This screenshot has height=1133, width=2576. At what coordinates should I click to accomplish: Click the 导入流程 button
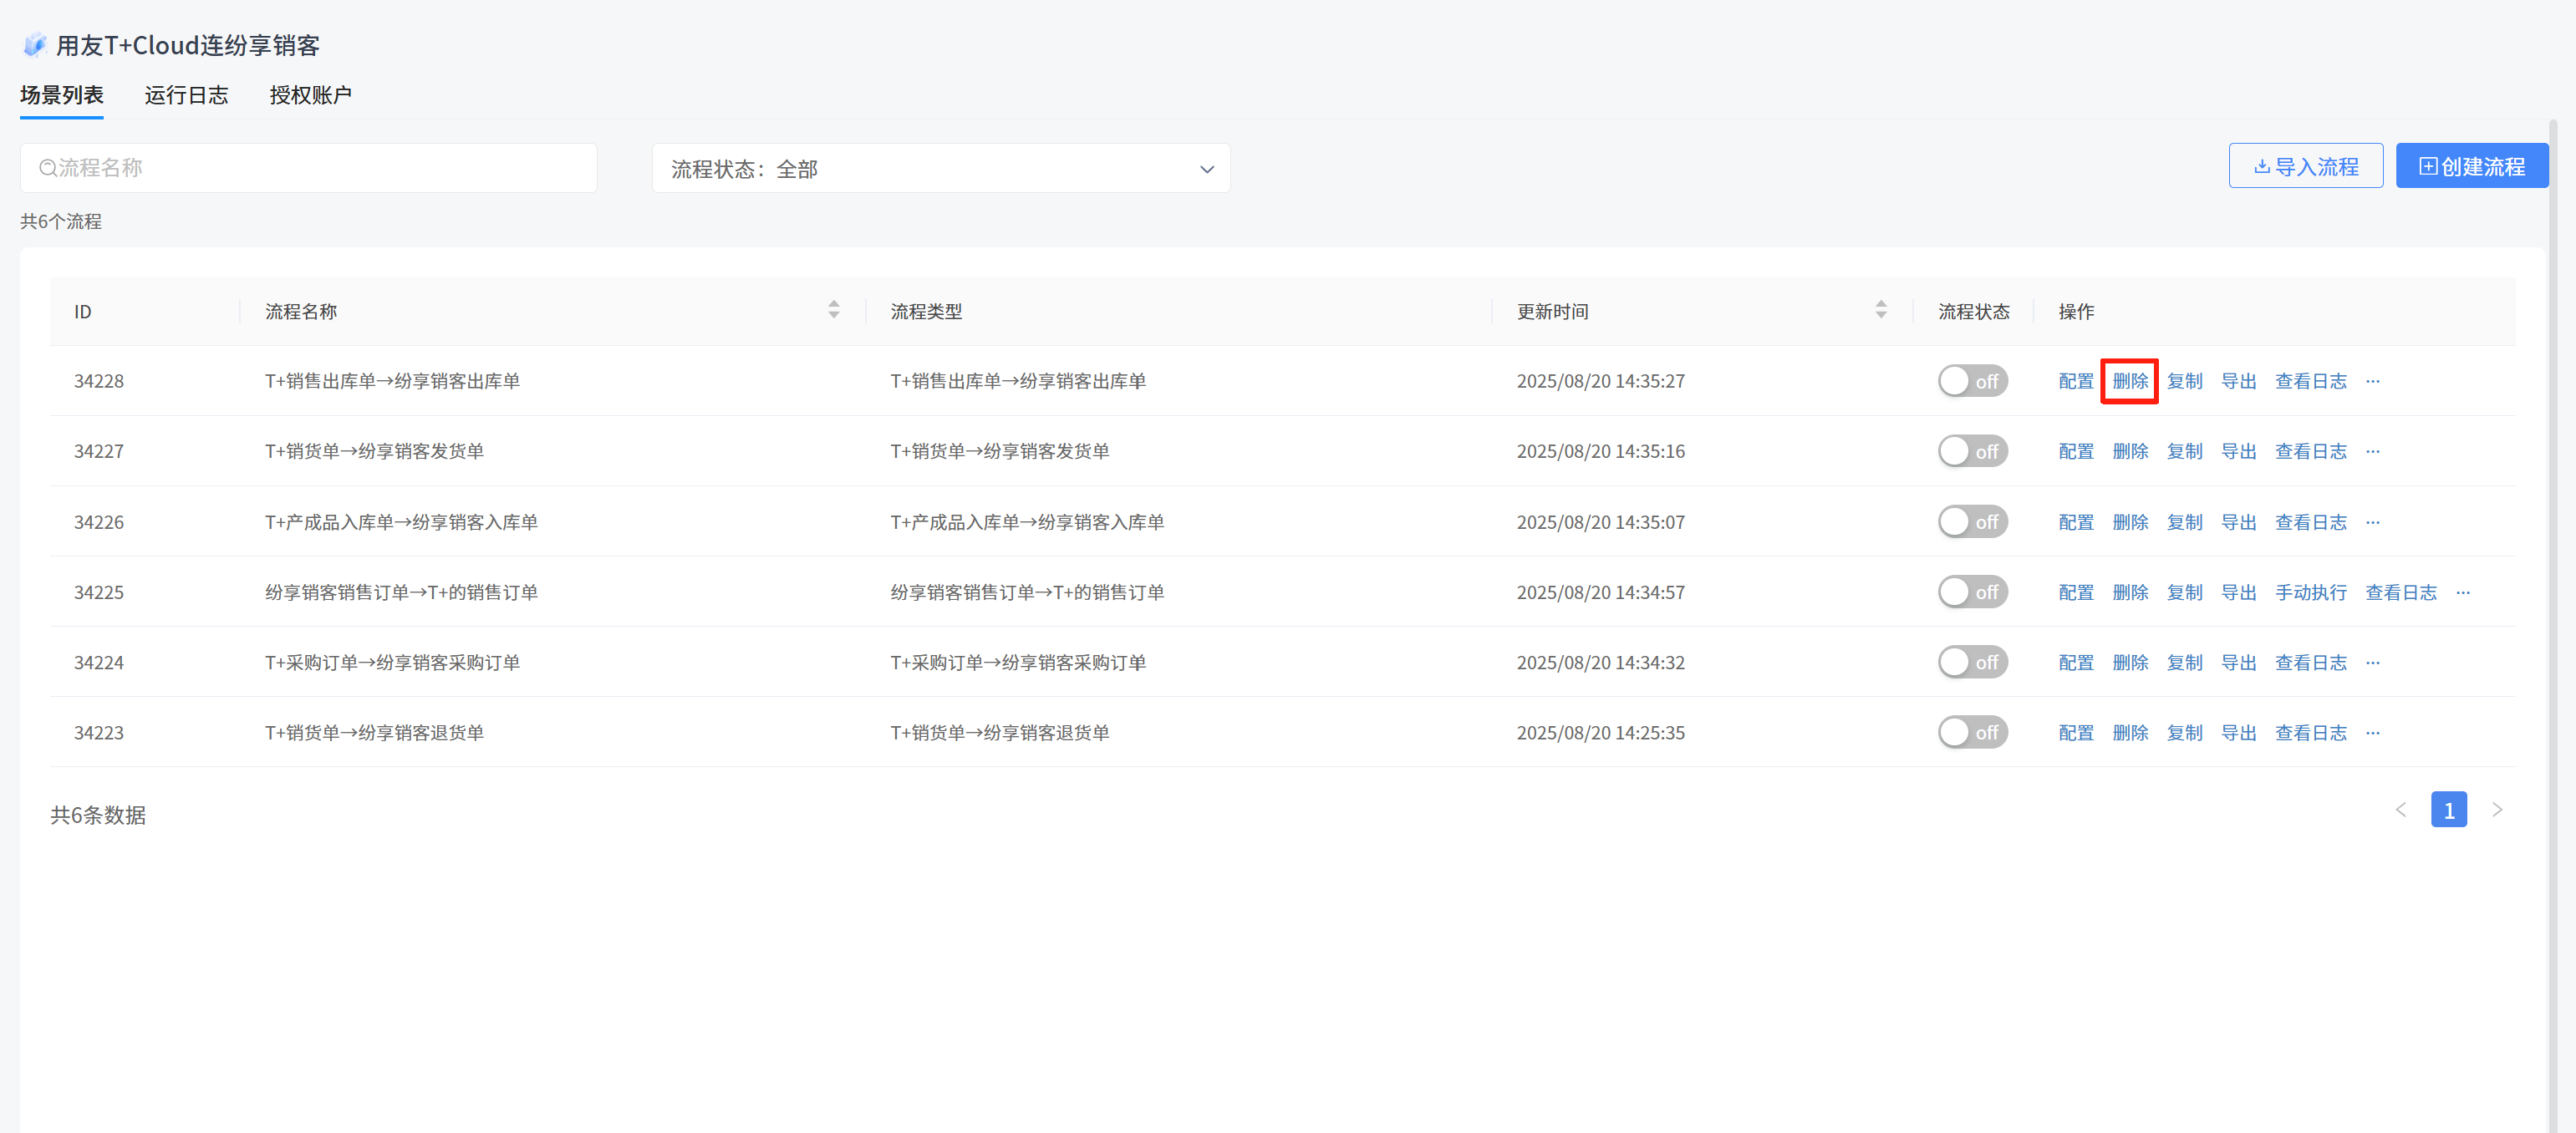tap(2306, 166)
